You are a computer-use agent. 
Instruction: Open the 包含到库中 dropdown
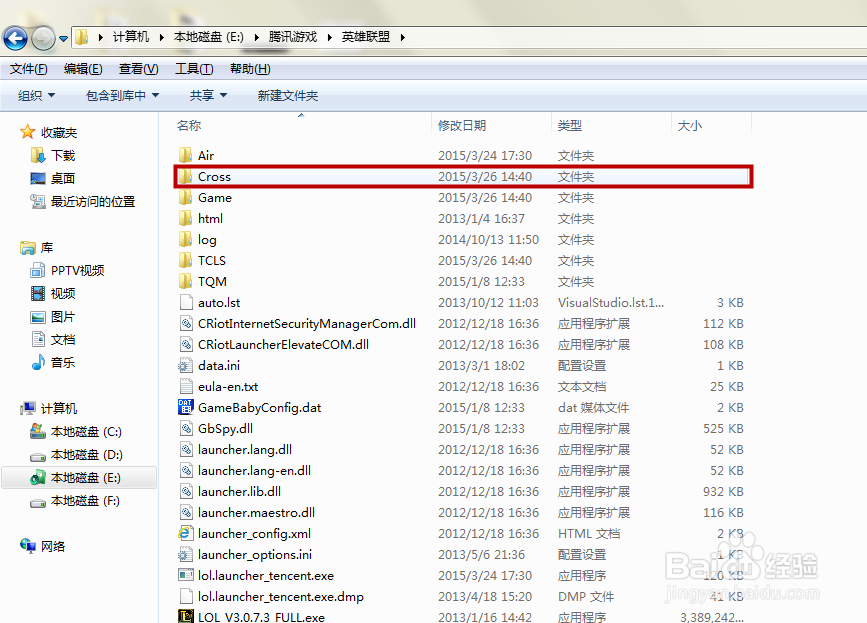point(122,96)
